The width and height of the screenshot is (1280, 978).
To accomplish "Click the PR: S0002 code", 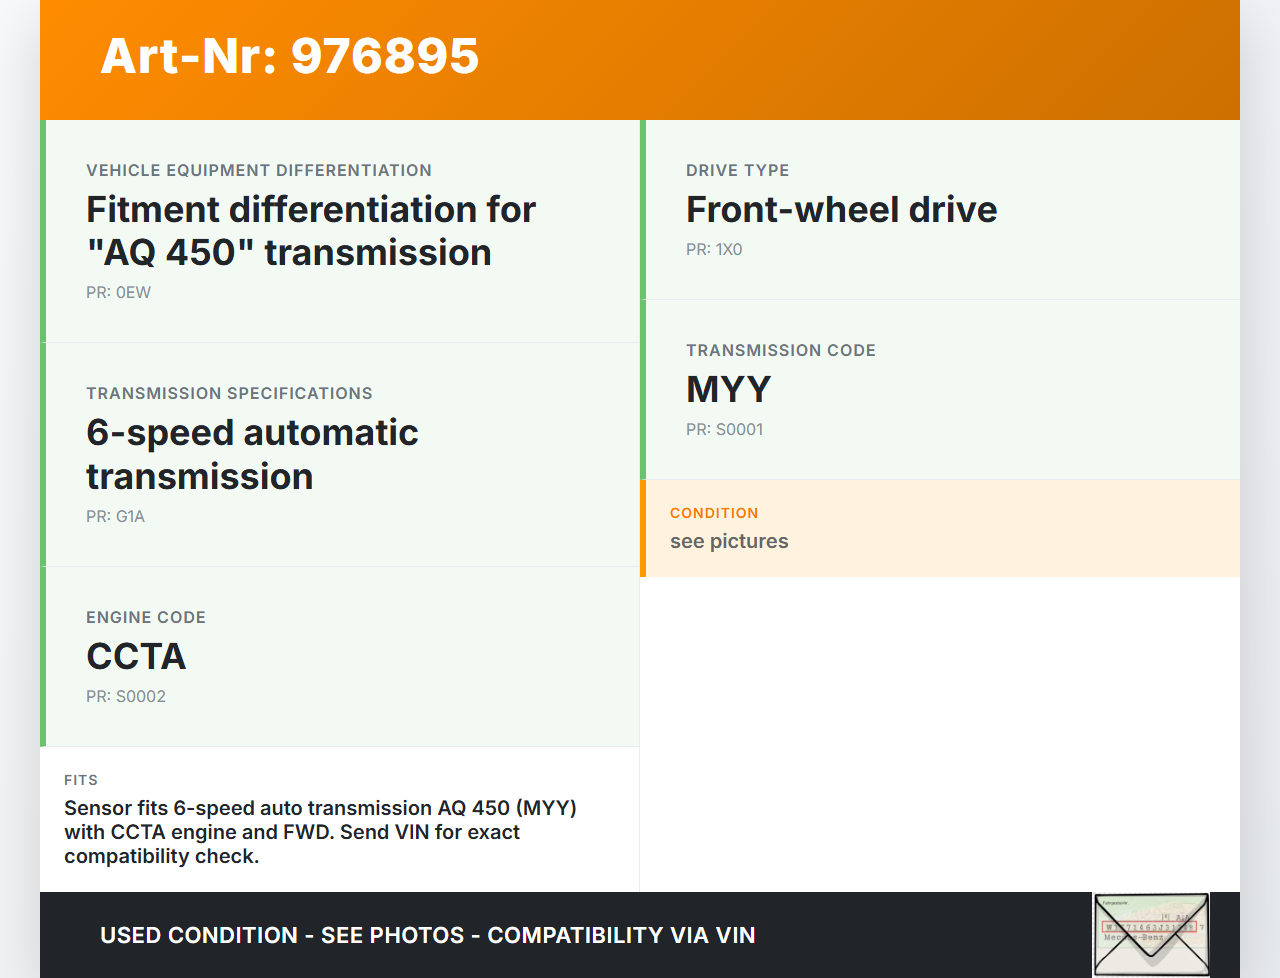I will (126, 697).
